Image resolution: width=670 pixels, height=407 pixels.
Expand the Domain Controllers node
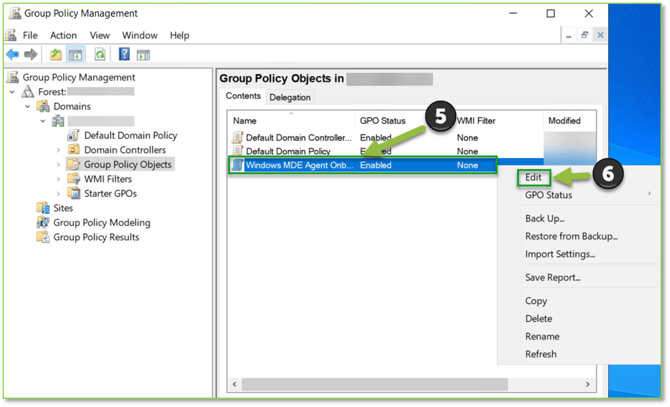(59, 150)
